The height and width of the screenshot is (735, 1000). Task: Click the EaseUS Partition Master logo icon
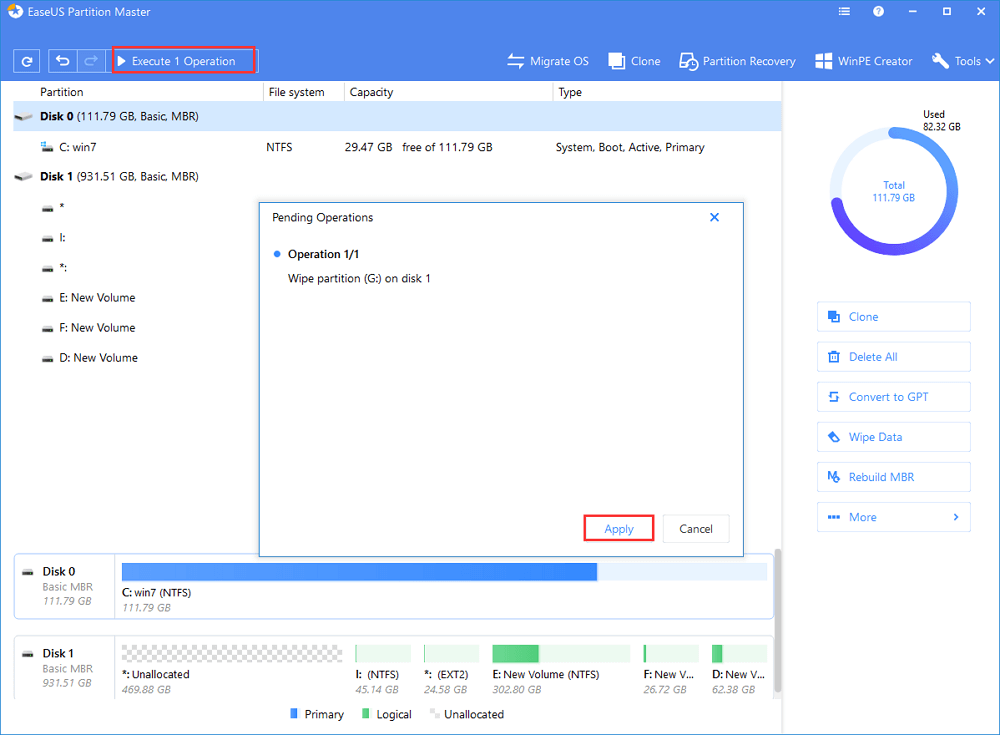coord(15,11)
